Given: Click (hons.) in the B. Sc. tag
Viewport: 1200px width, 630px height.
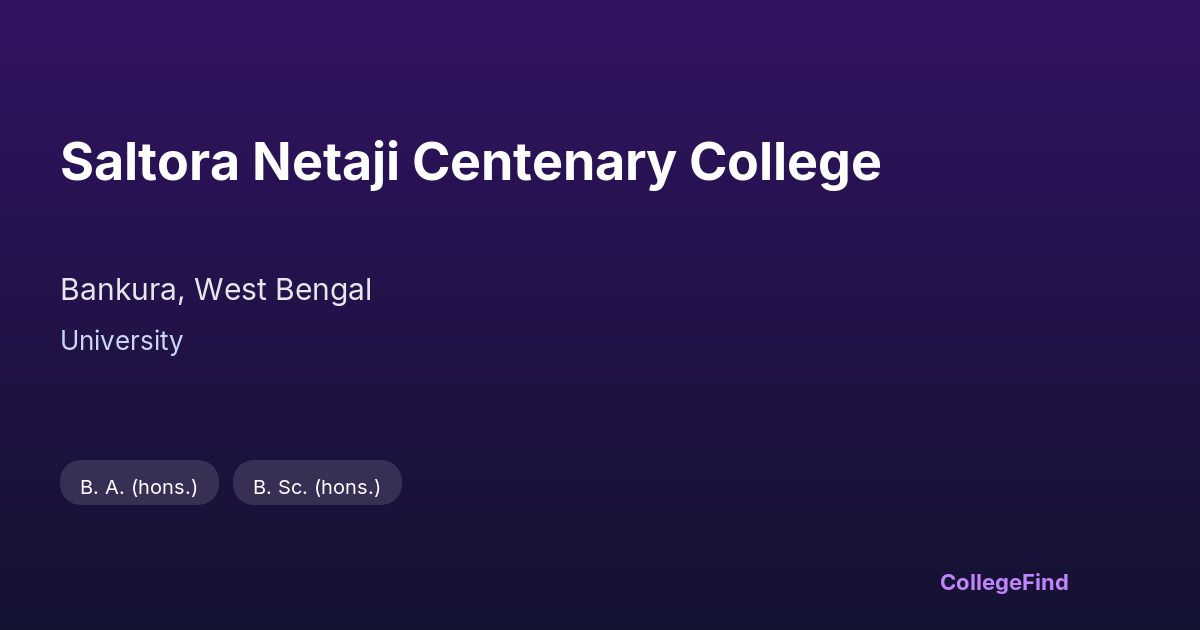Looking at the screenshot, I should (x=347, y=487).
